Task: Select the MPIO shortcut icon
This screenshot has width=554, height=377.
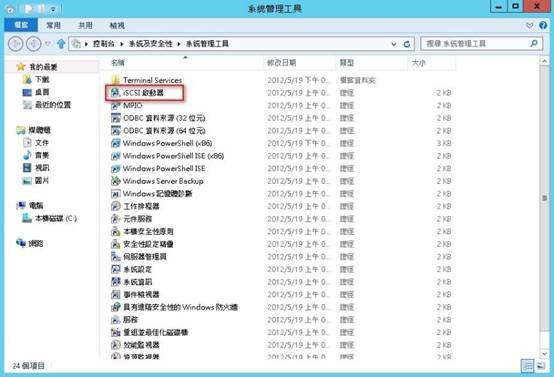Action: [116, 105]
